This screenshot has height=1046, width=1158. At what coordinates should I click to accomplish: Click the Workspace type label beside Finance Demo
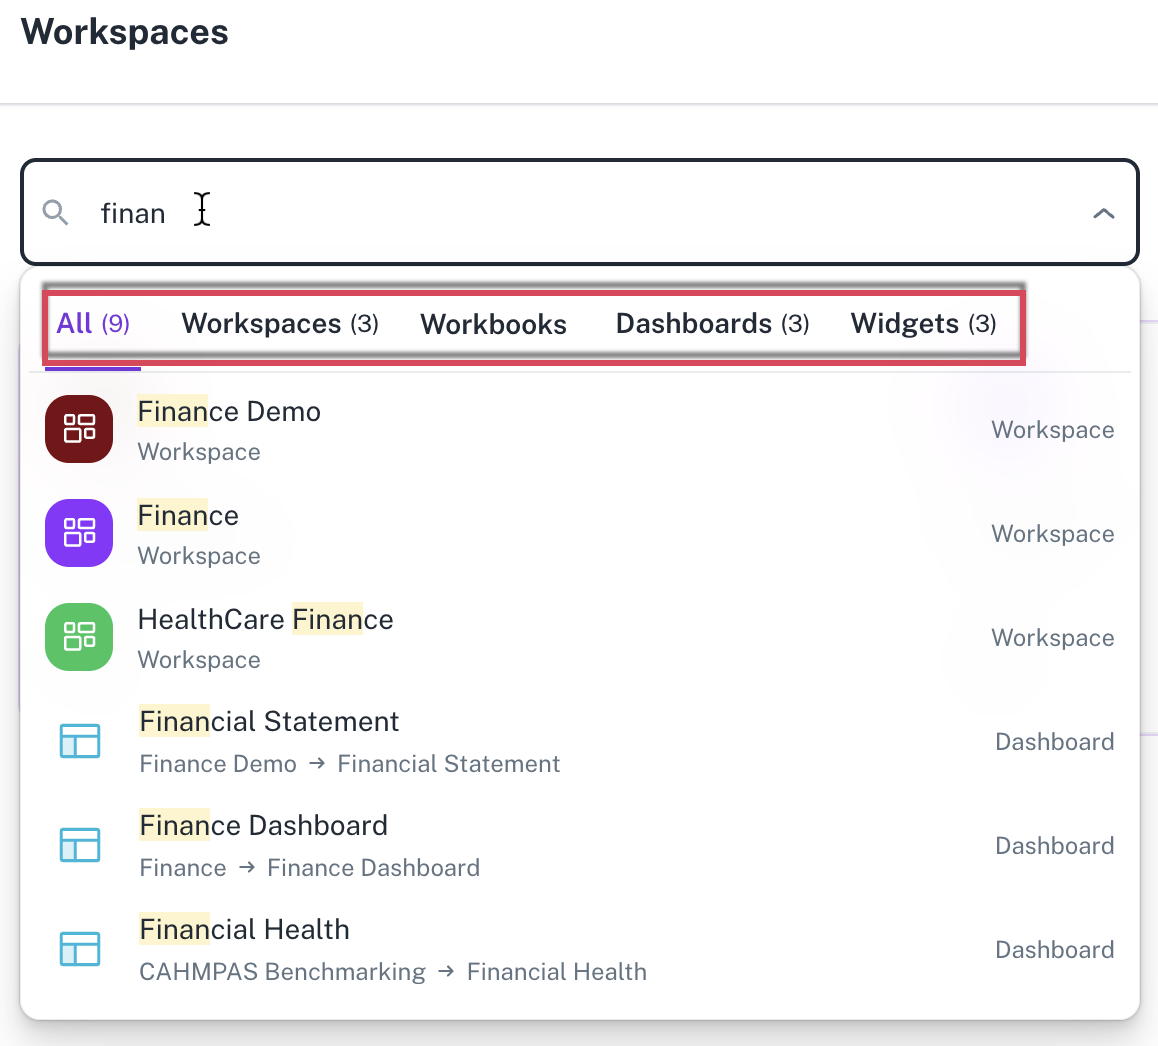click(1052, 430)
